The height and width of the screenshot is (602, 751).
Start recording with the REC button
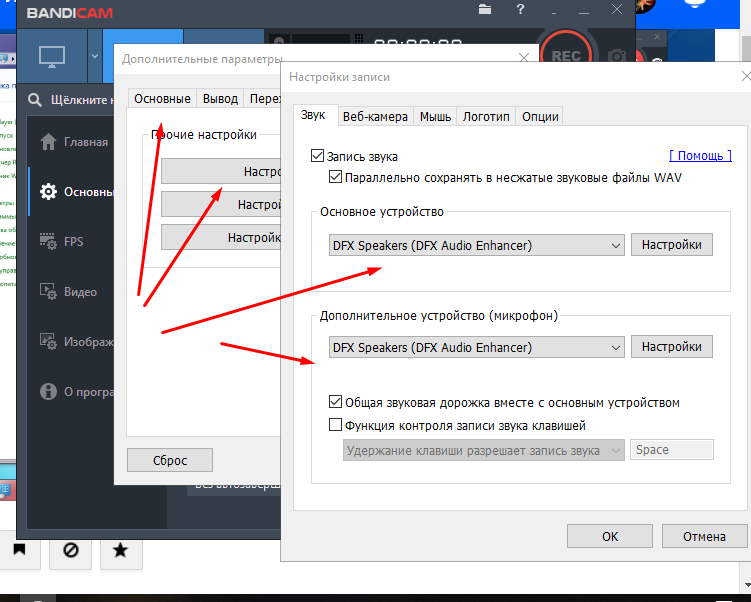tap(566, 55)
